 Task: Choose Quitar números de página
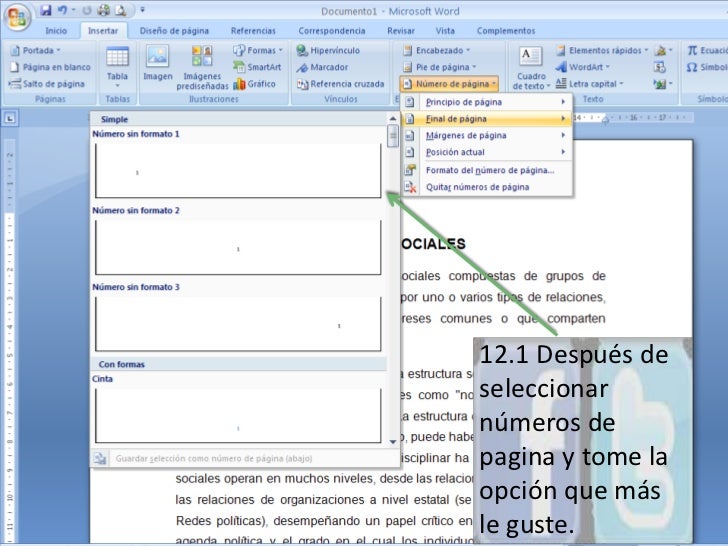tap(487, 187)
